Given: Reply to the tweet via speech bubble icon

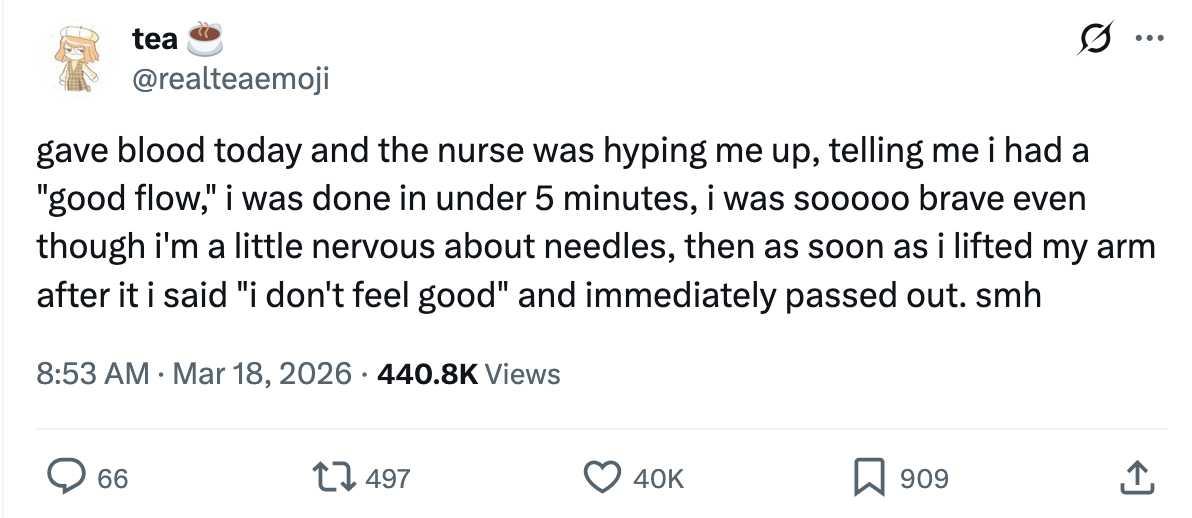Looking at the screenshot, I should coord(66,478).
